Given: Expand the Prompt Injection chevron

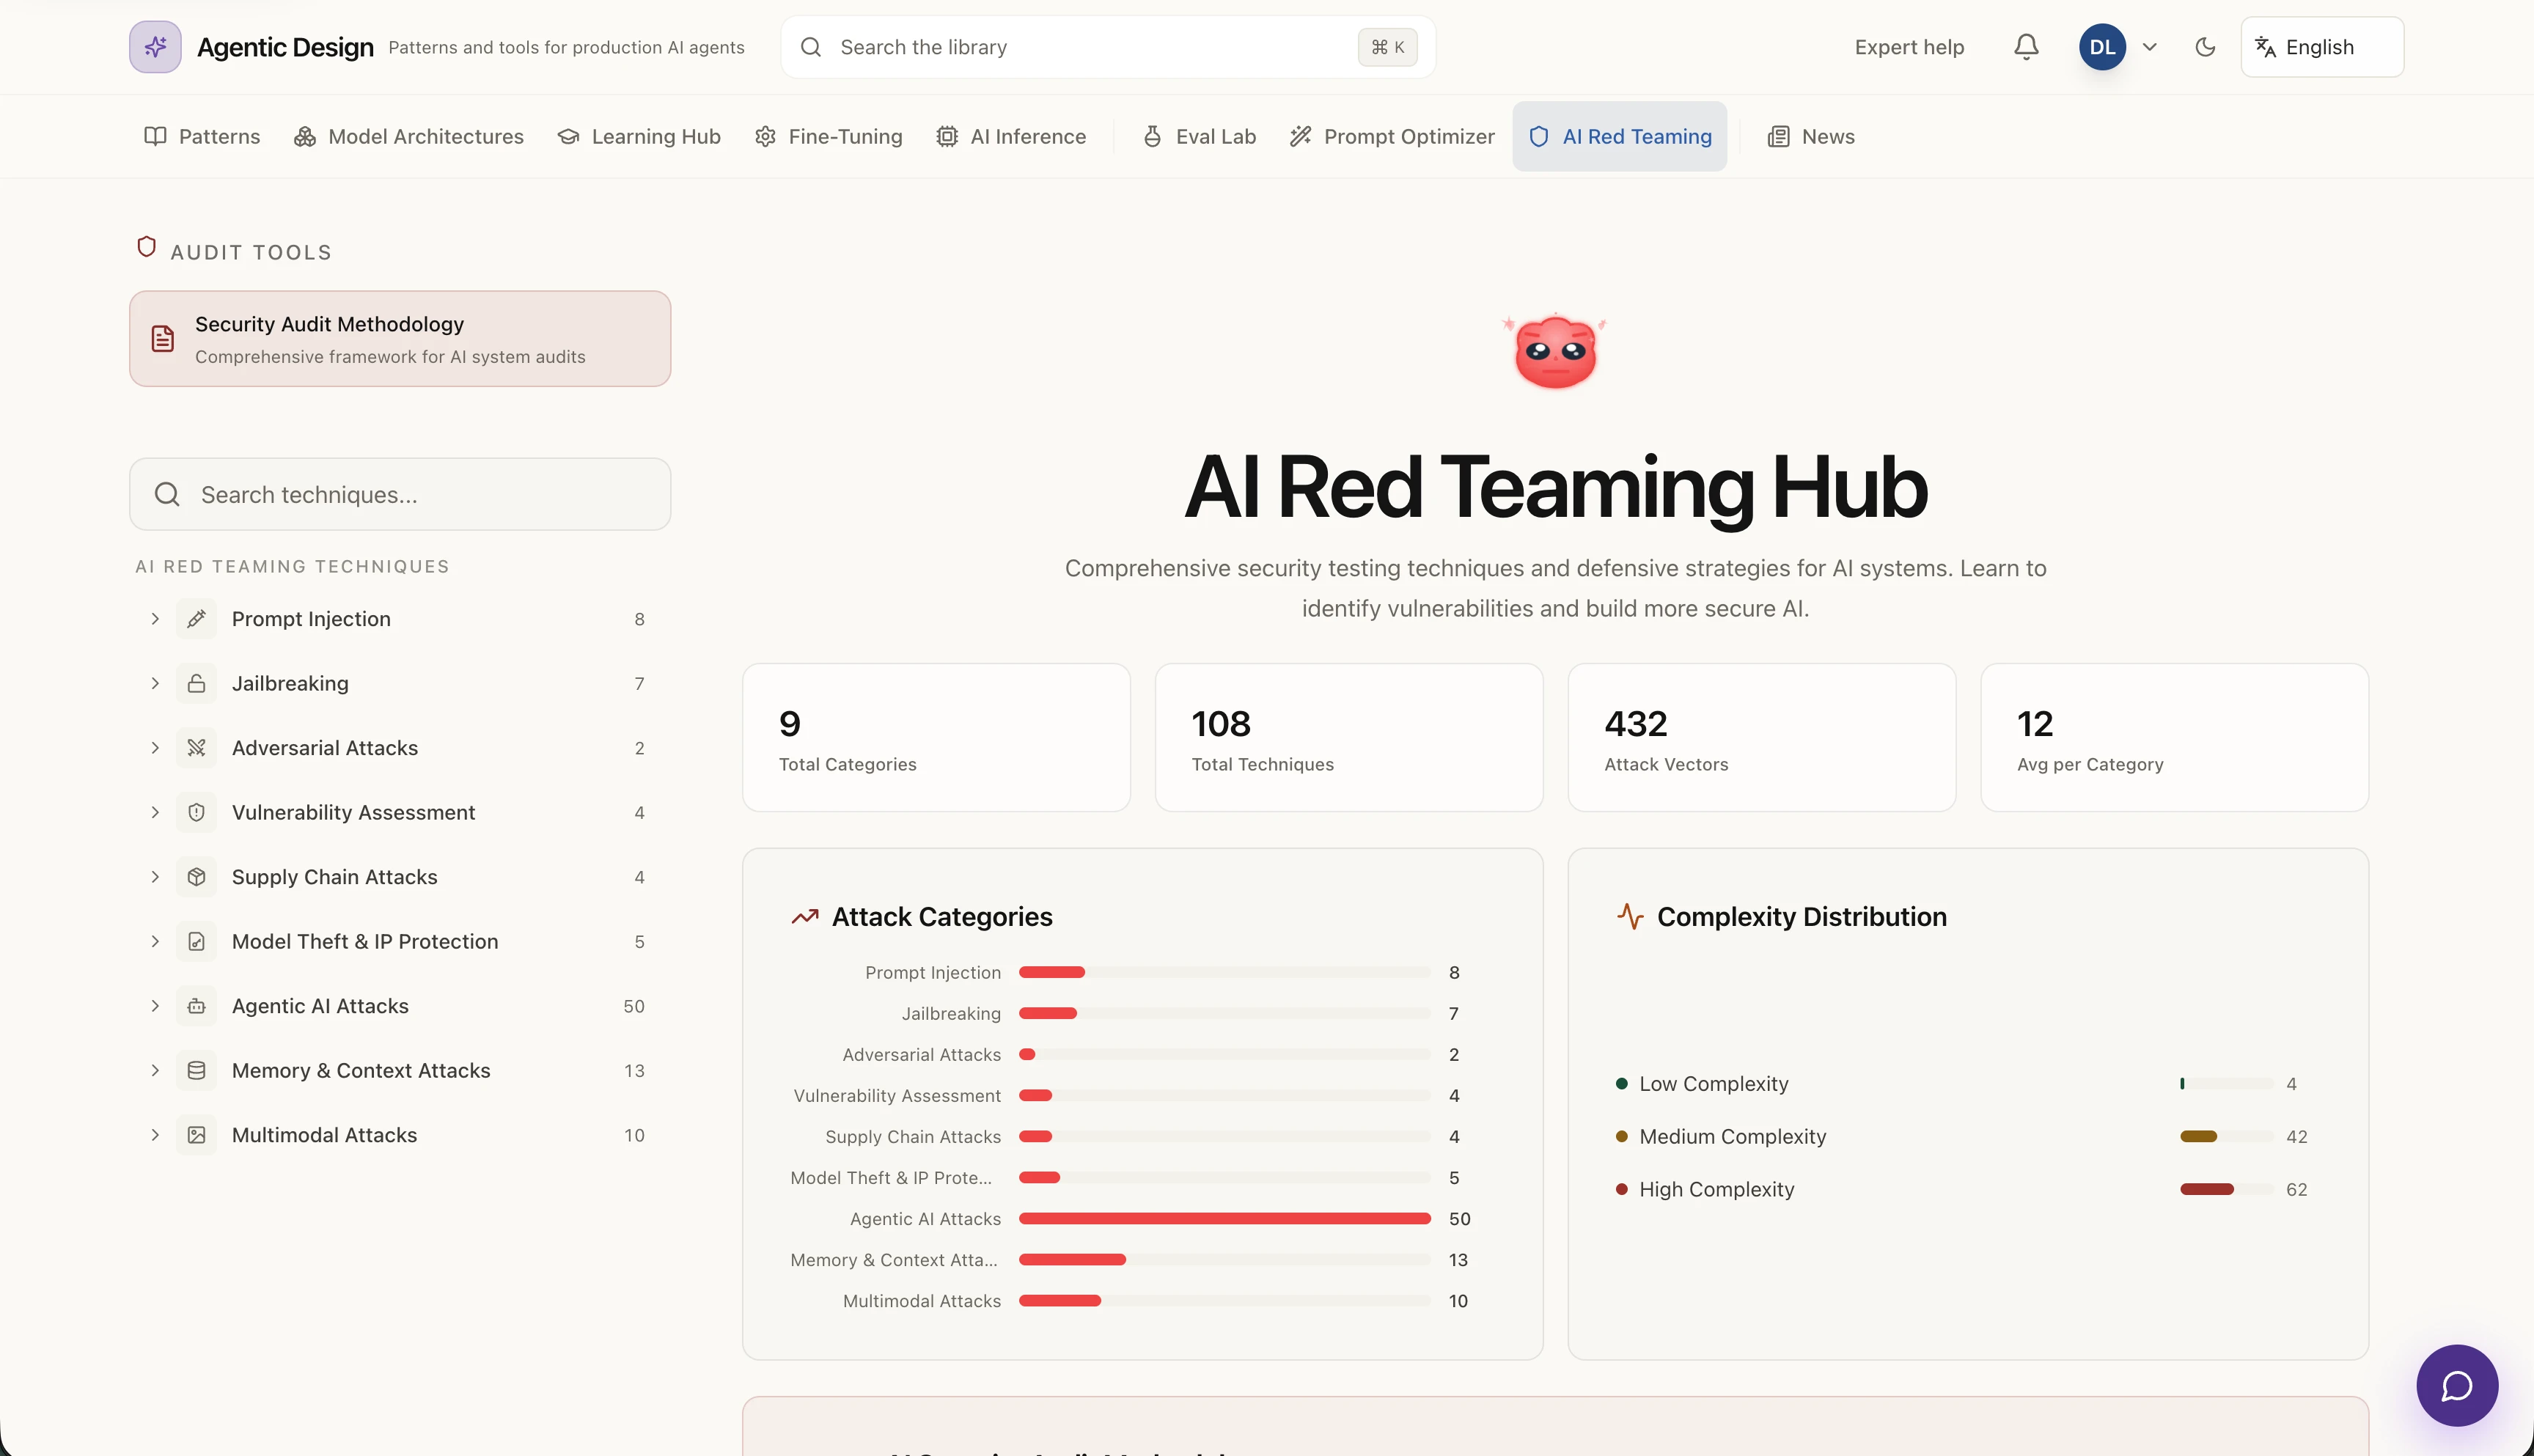Looking at the screenshot, I should 155,619.
